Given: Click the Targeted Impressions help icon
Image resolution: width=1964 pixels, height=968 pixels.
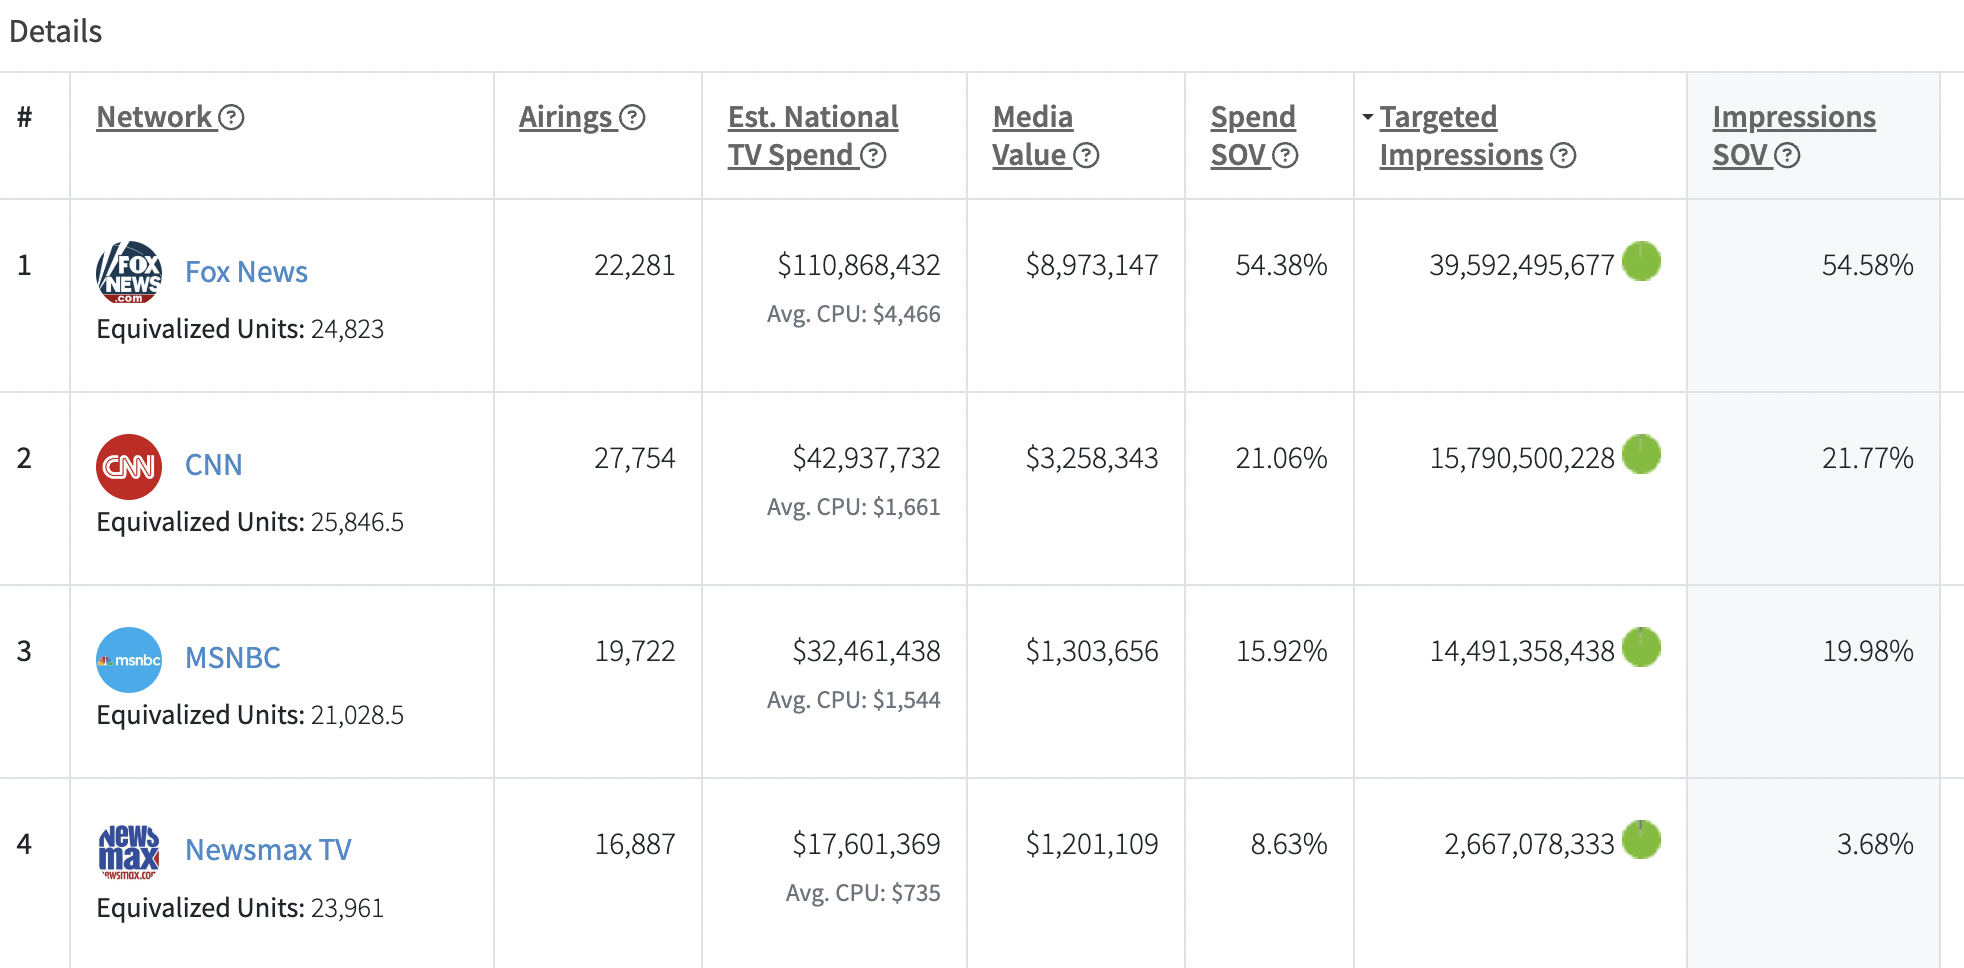Looking at the screenshot, I should [1563, 156].
